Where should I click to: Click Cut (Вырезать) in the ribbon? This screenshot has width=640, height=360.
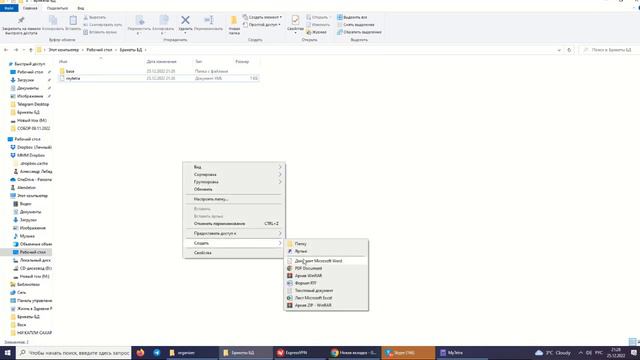(x=95, y=17)
